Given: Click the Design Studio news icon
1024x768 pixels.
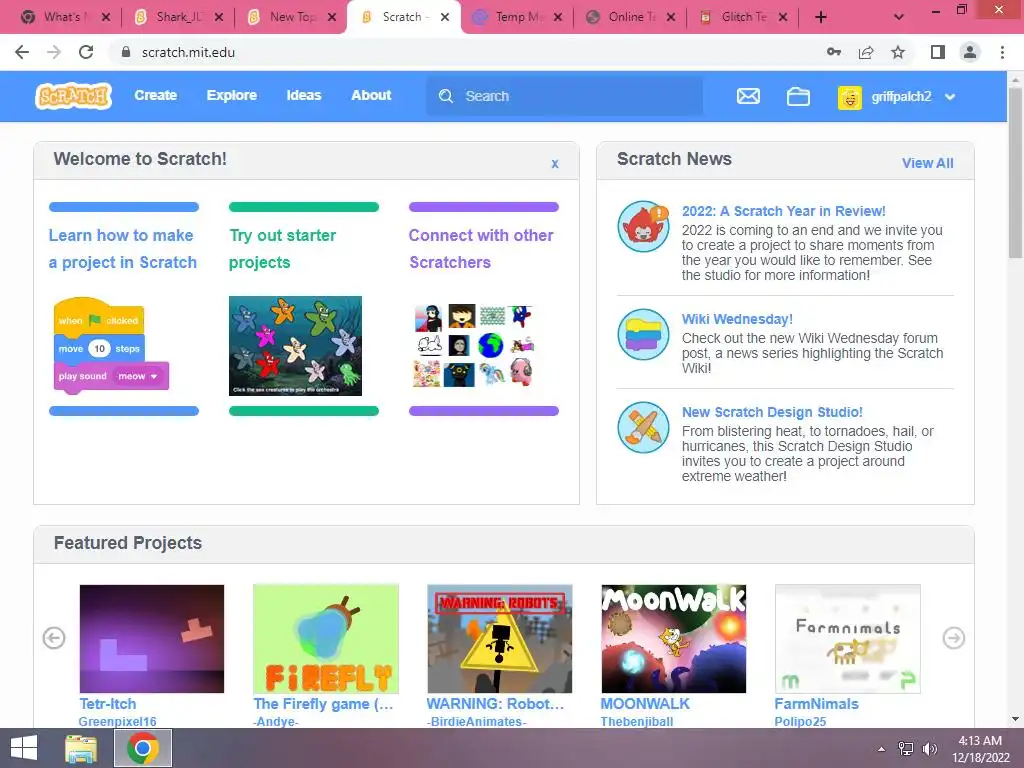Looking at the screenshot, I should pos(643,427).
